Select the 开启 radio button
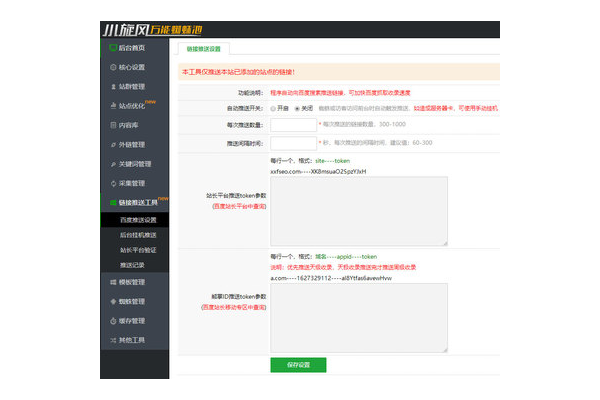The image size is (600, 400). tap(273, 108)
